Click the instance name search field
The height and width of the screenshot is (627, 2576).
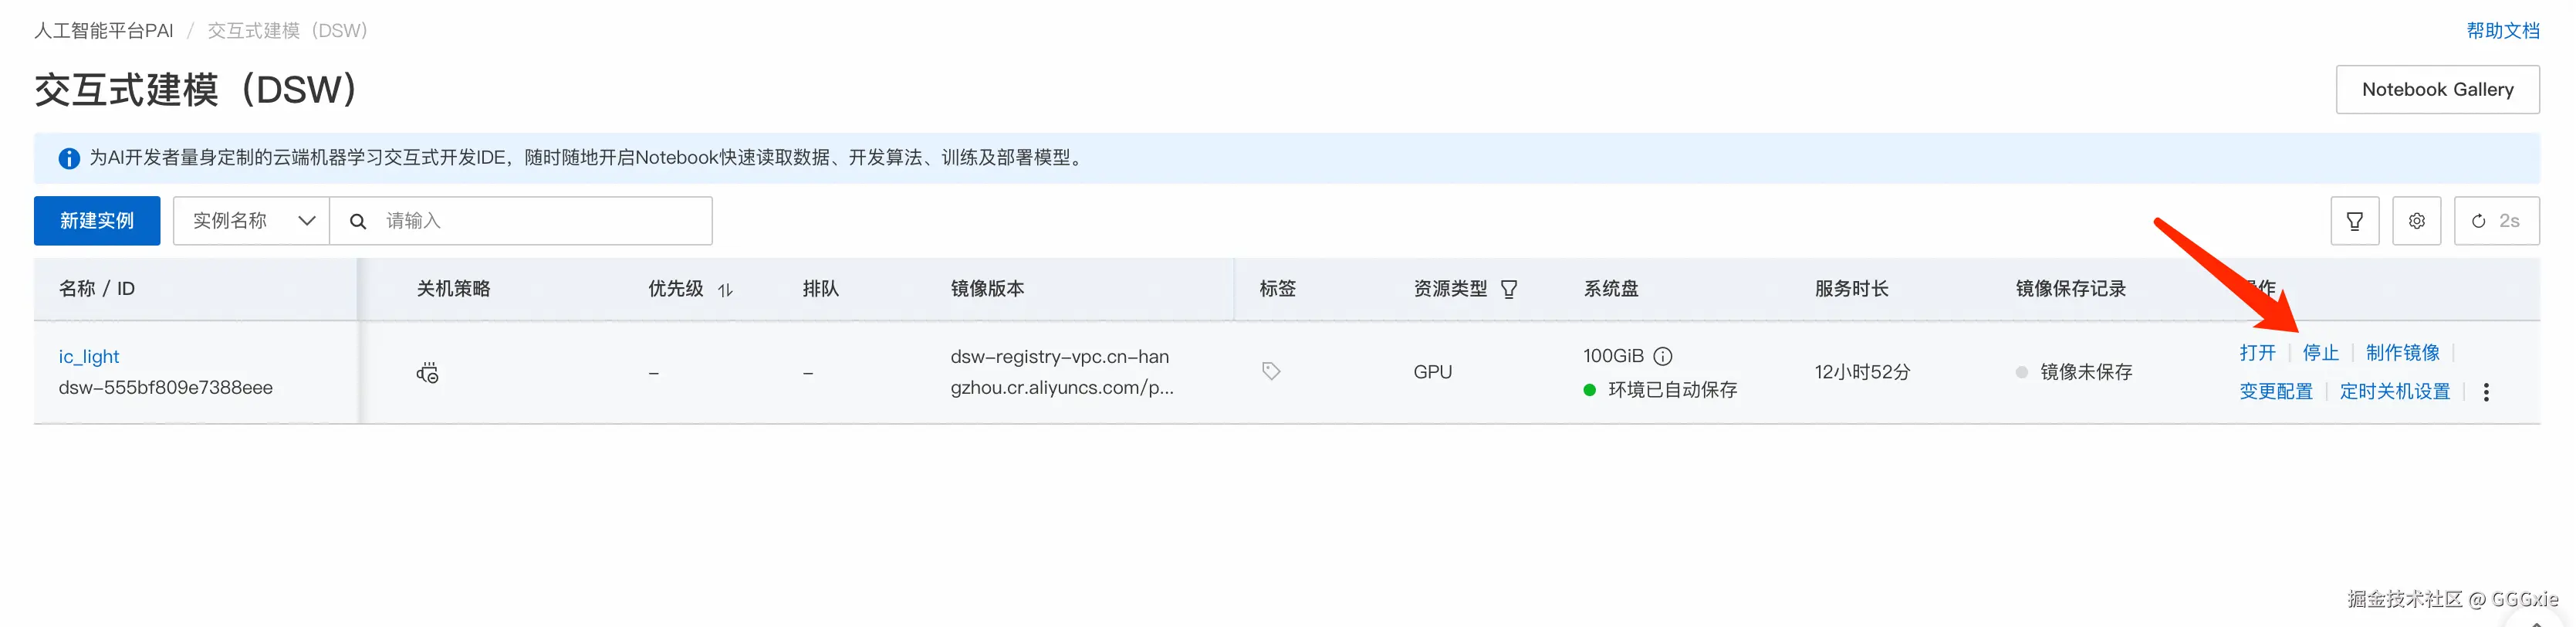point(540,221)
